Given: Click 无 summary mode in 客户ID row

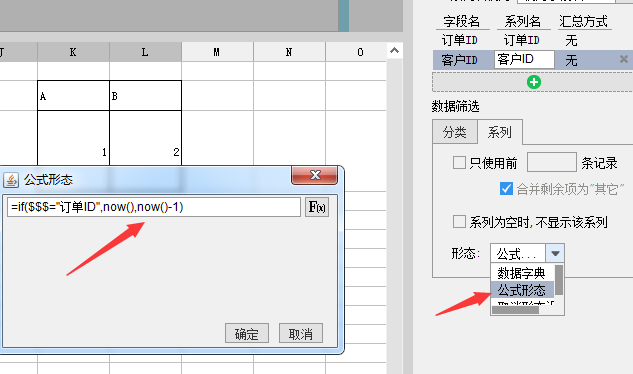Looking at the screenshot, I should click(571, 60).
